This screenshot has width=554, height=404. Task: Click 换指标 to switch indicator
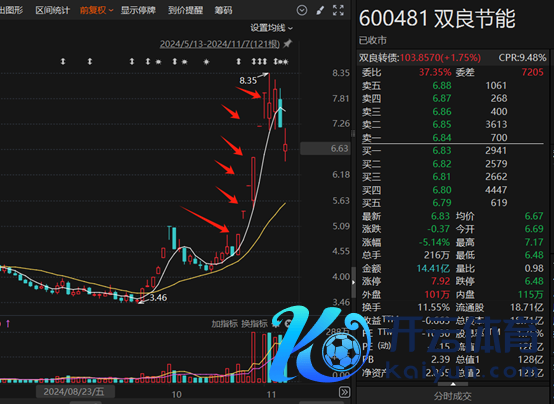coord(254,324)
